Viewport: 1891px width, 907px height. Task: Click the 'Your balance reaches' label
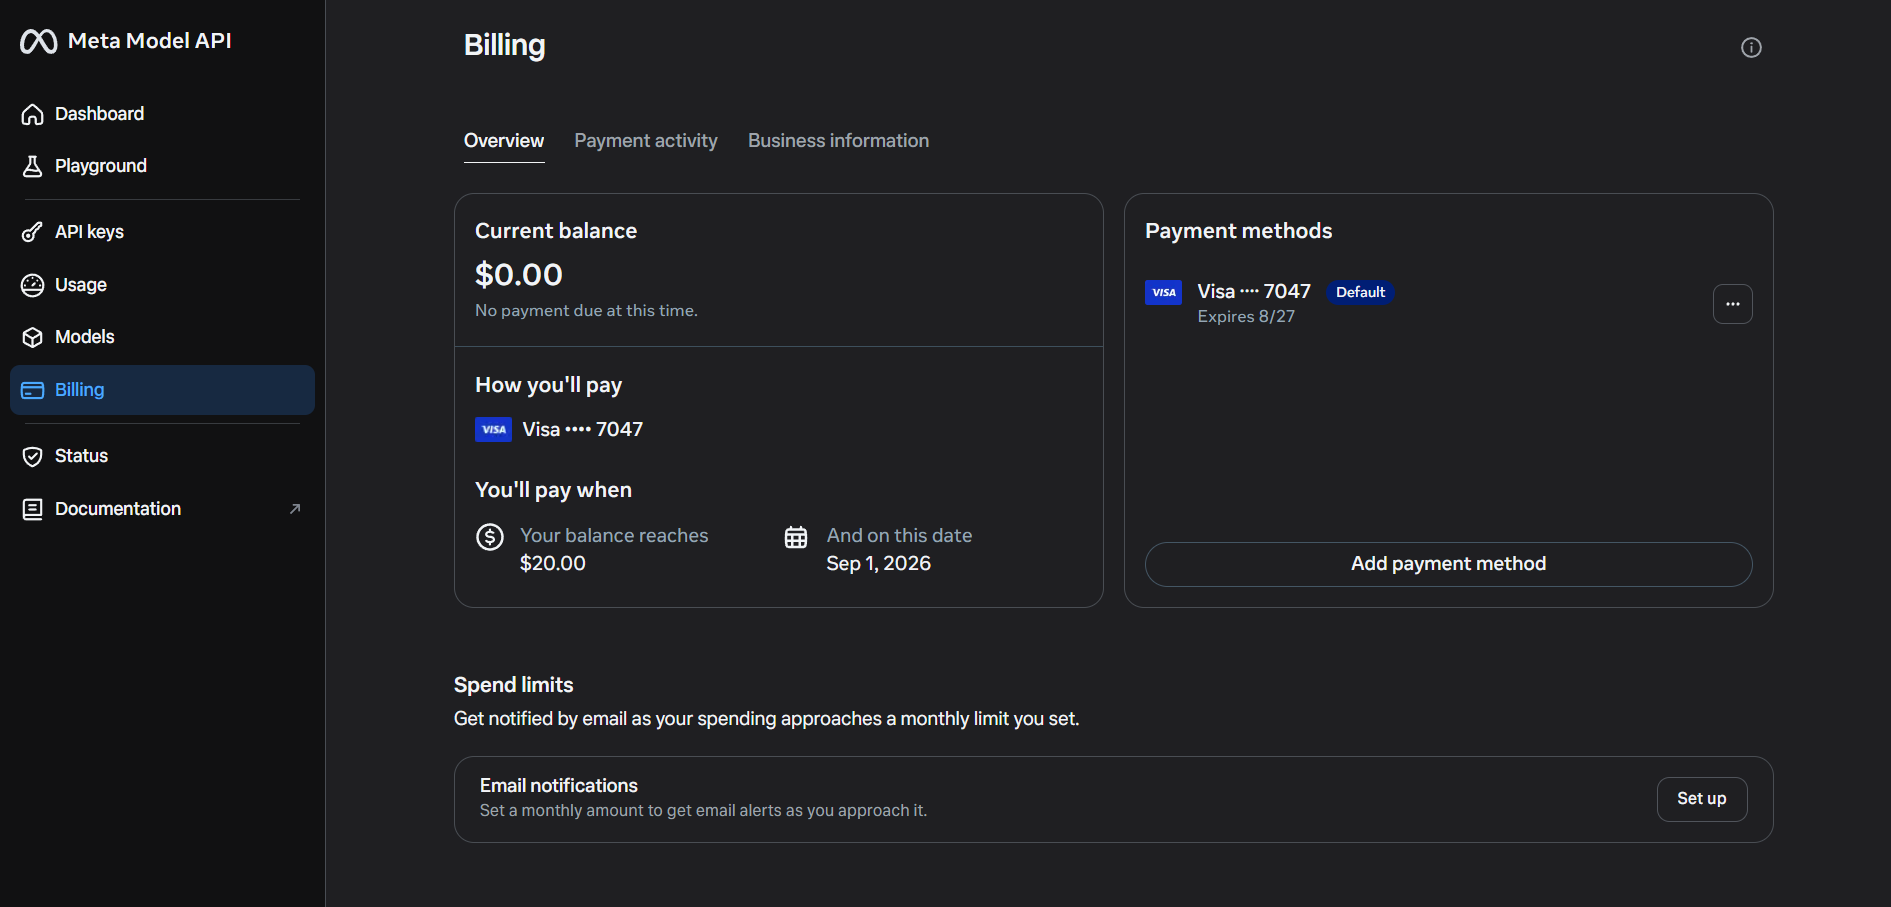[x=614, y=536]
